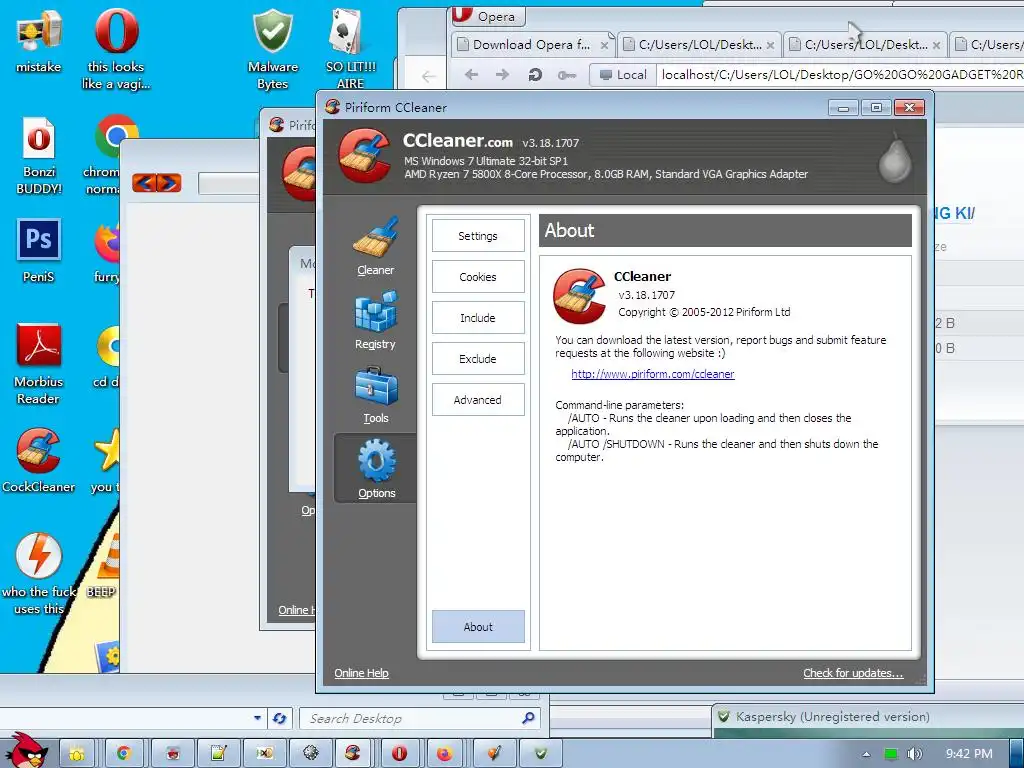Open the gear taskbar icon
Image resolution: width=1024 pixels, height=768 pixels.
point(311,753)
